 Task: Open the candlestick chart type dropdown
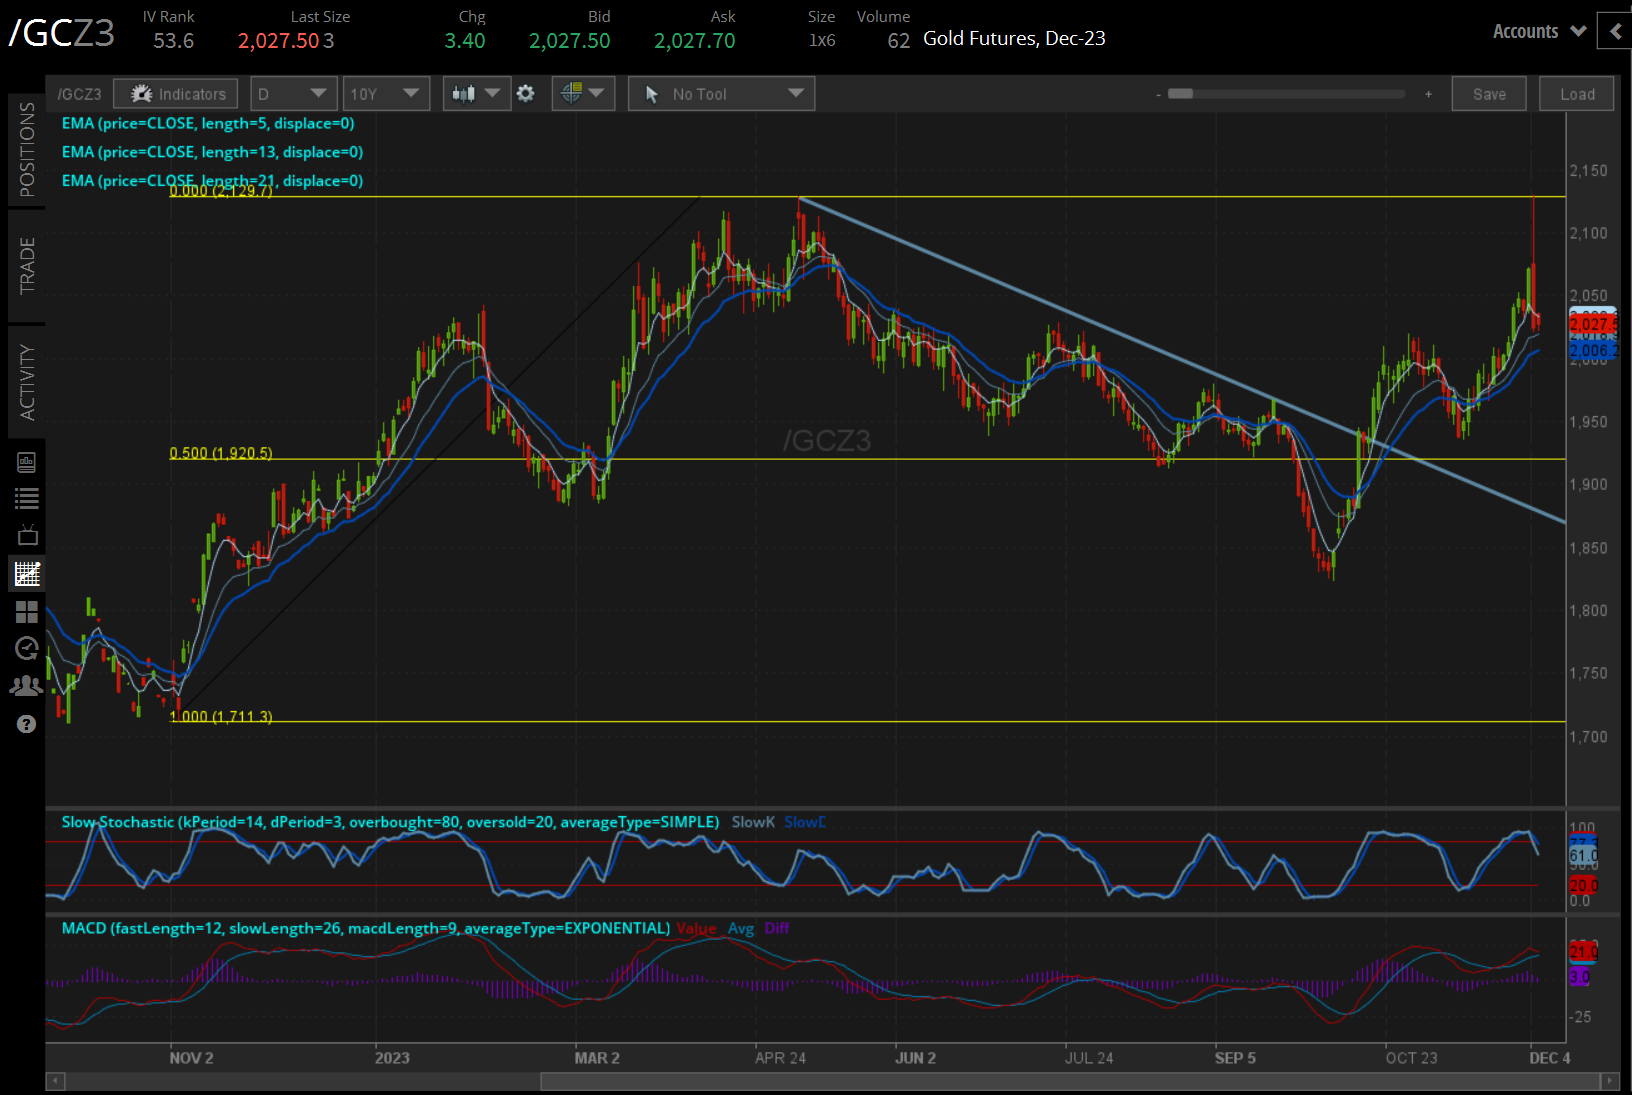(x=476, y=94)
